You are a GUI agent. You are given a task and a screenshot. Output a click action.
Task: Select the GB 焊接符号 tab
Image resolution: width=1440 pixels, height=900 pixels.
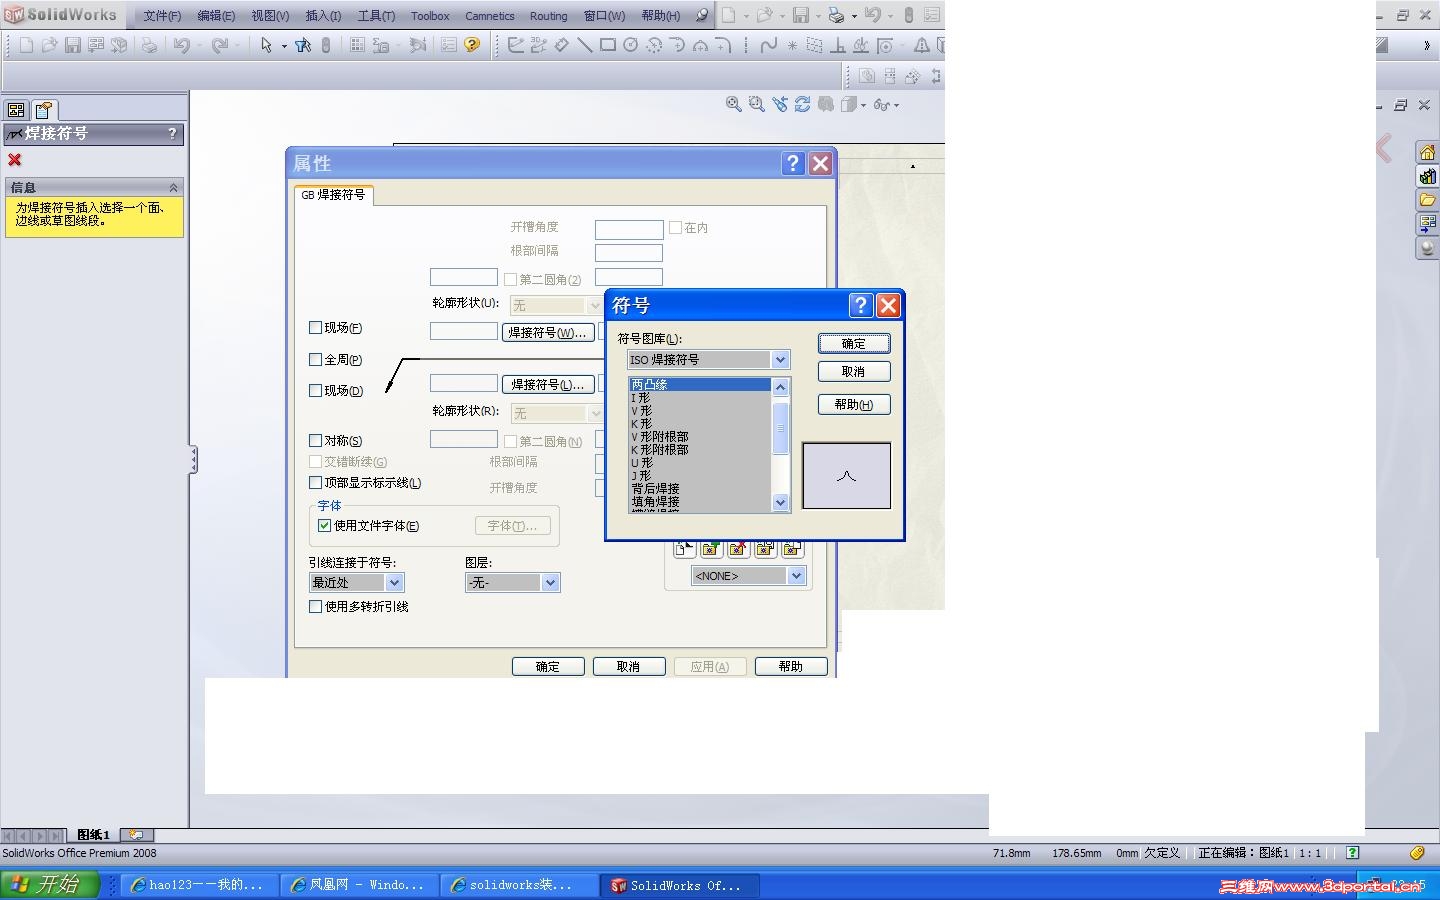(333, 195)
